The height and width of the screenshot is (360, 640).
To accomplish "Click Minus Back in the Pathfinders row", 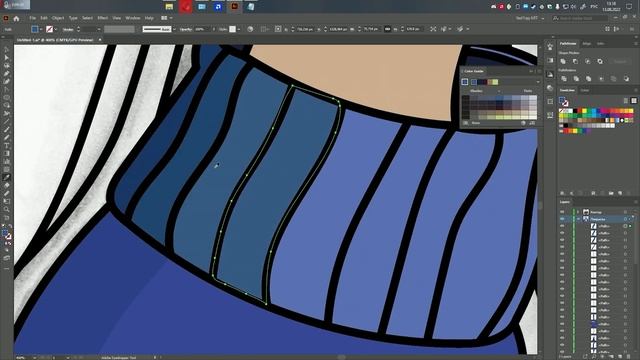I will (626, 78).
